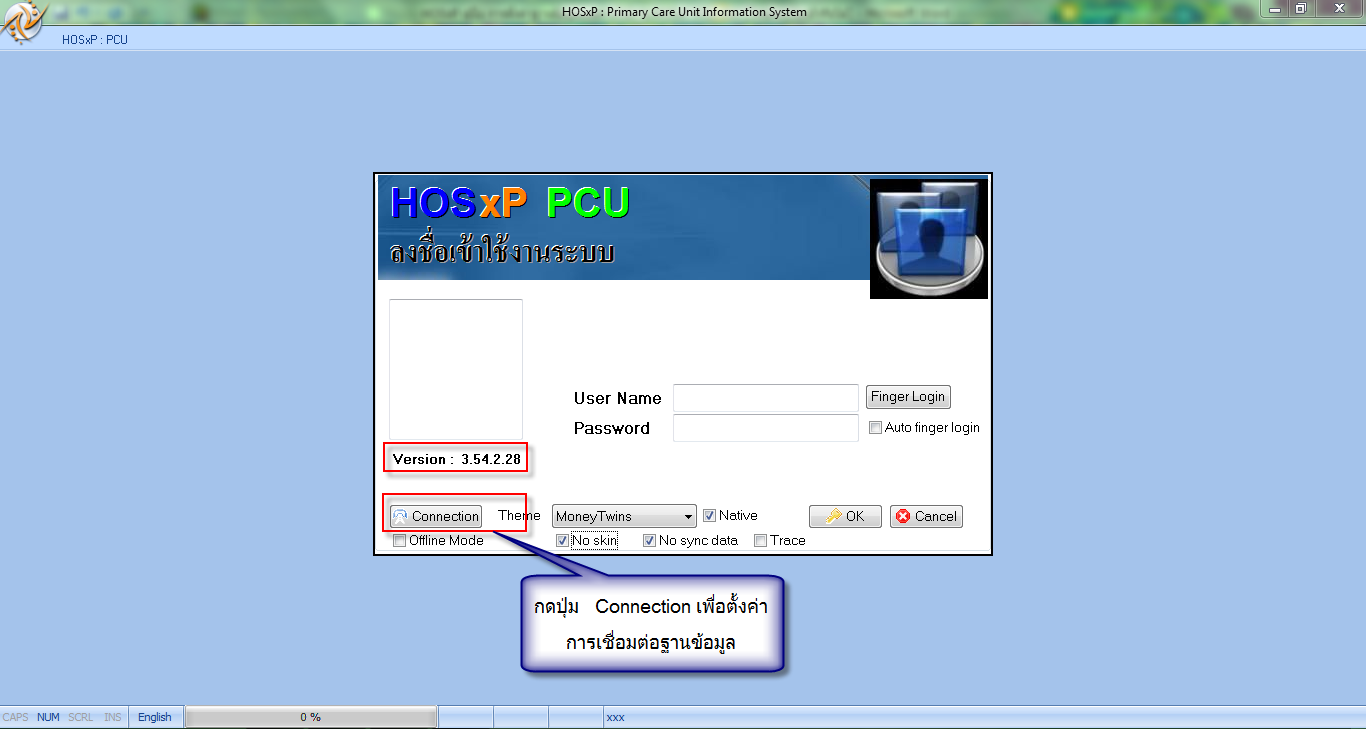Enable Offline Mode

(399, 540)
